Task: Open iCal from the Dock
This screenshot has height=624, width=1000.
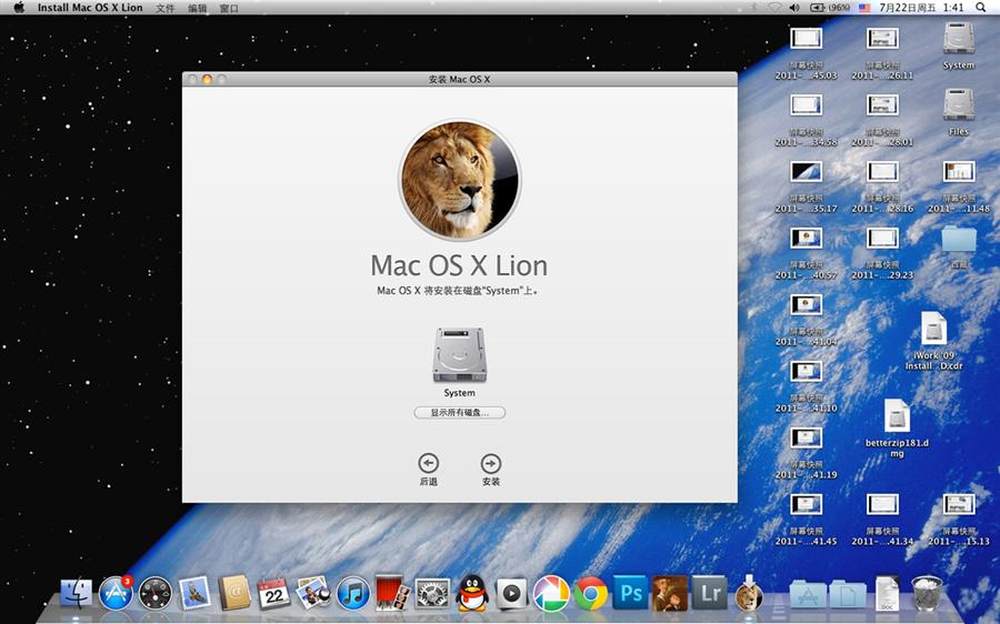Action: [274, 593]
